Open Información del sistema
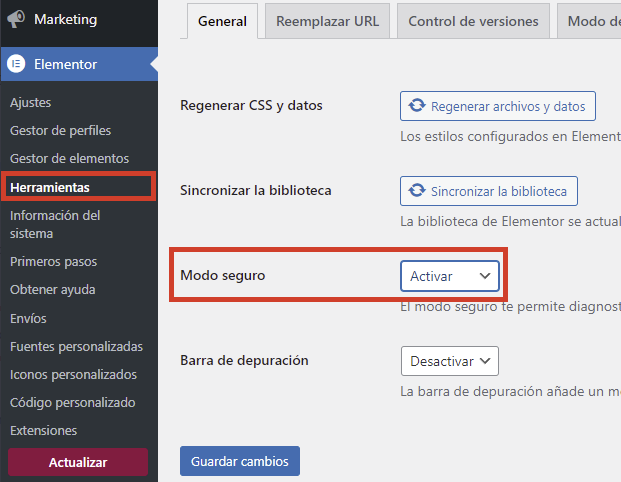This screenshot has height=482, width=621. (55, 225)
